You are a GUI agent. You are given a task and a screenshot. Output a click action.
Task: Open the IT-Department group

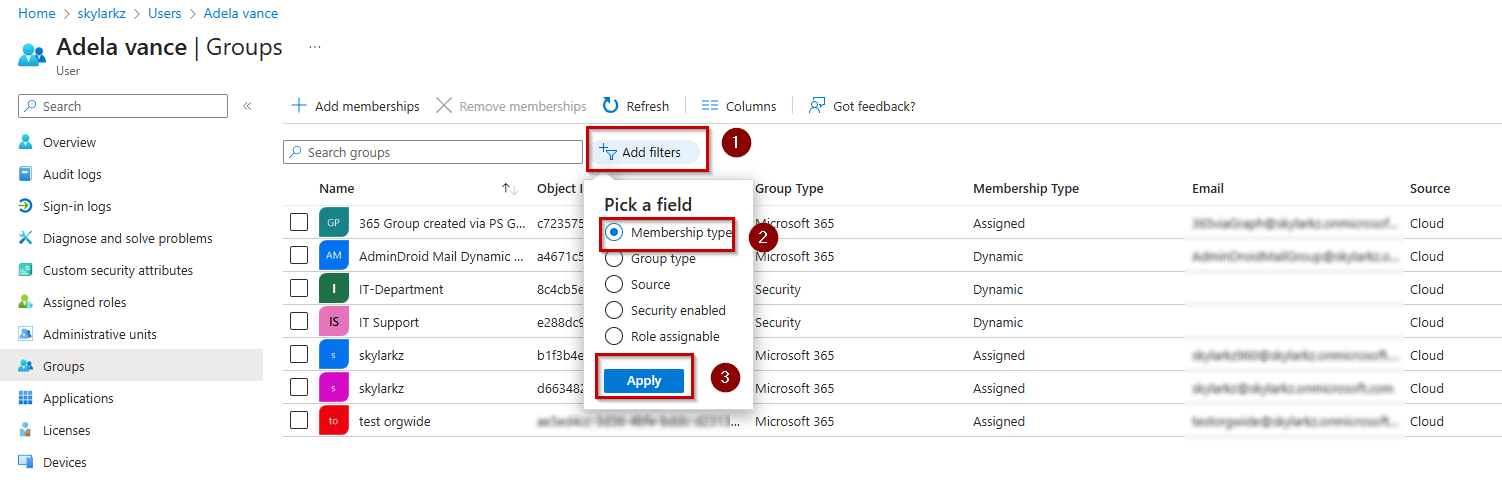tap(401, 289)
